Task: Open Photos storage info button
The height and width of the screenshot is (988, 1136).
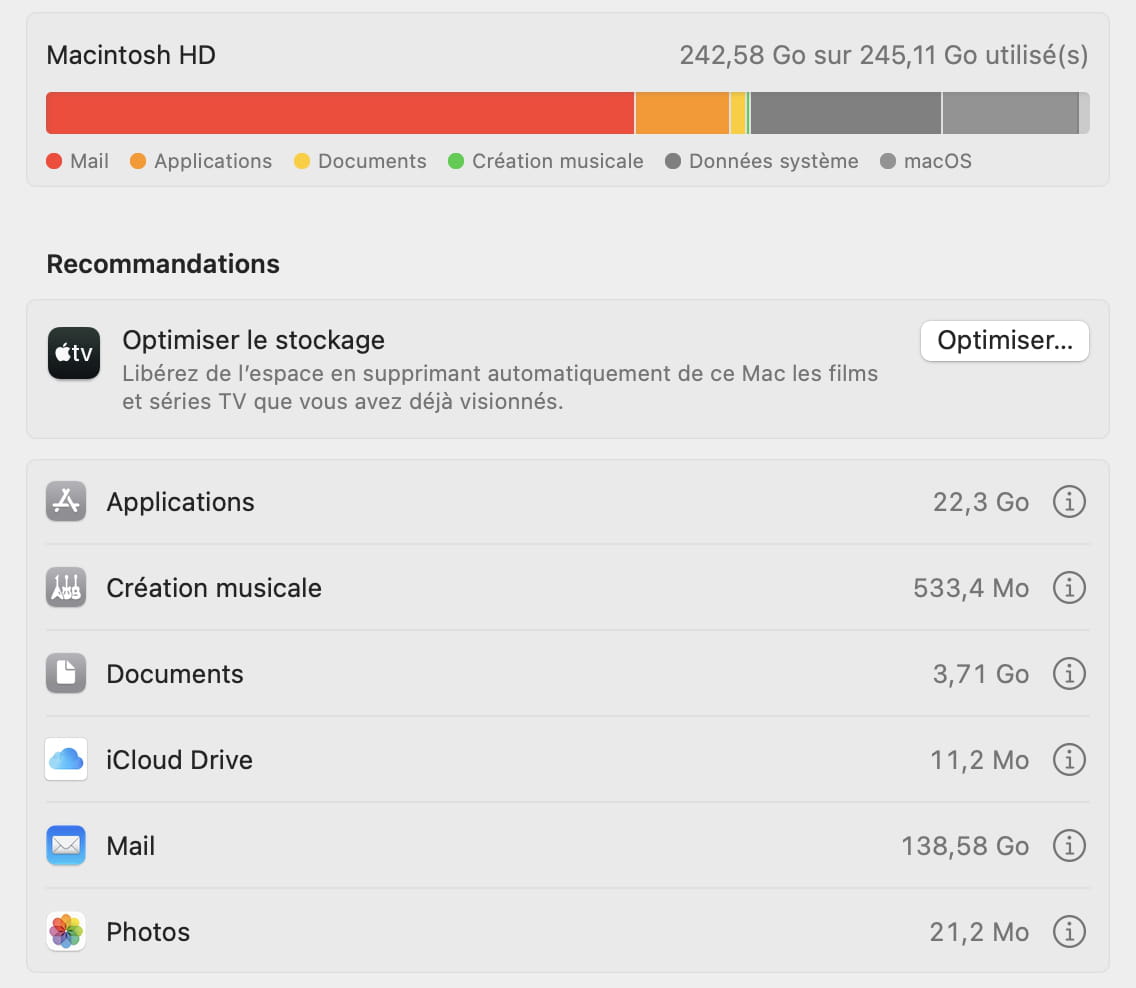Action: click(x=1069, y=932)
